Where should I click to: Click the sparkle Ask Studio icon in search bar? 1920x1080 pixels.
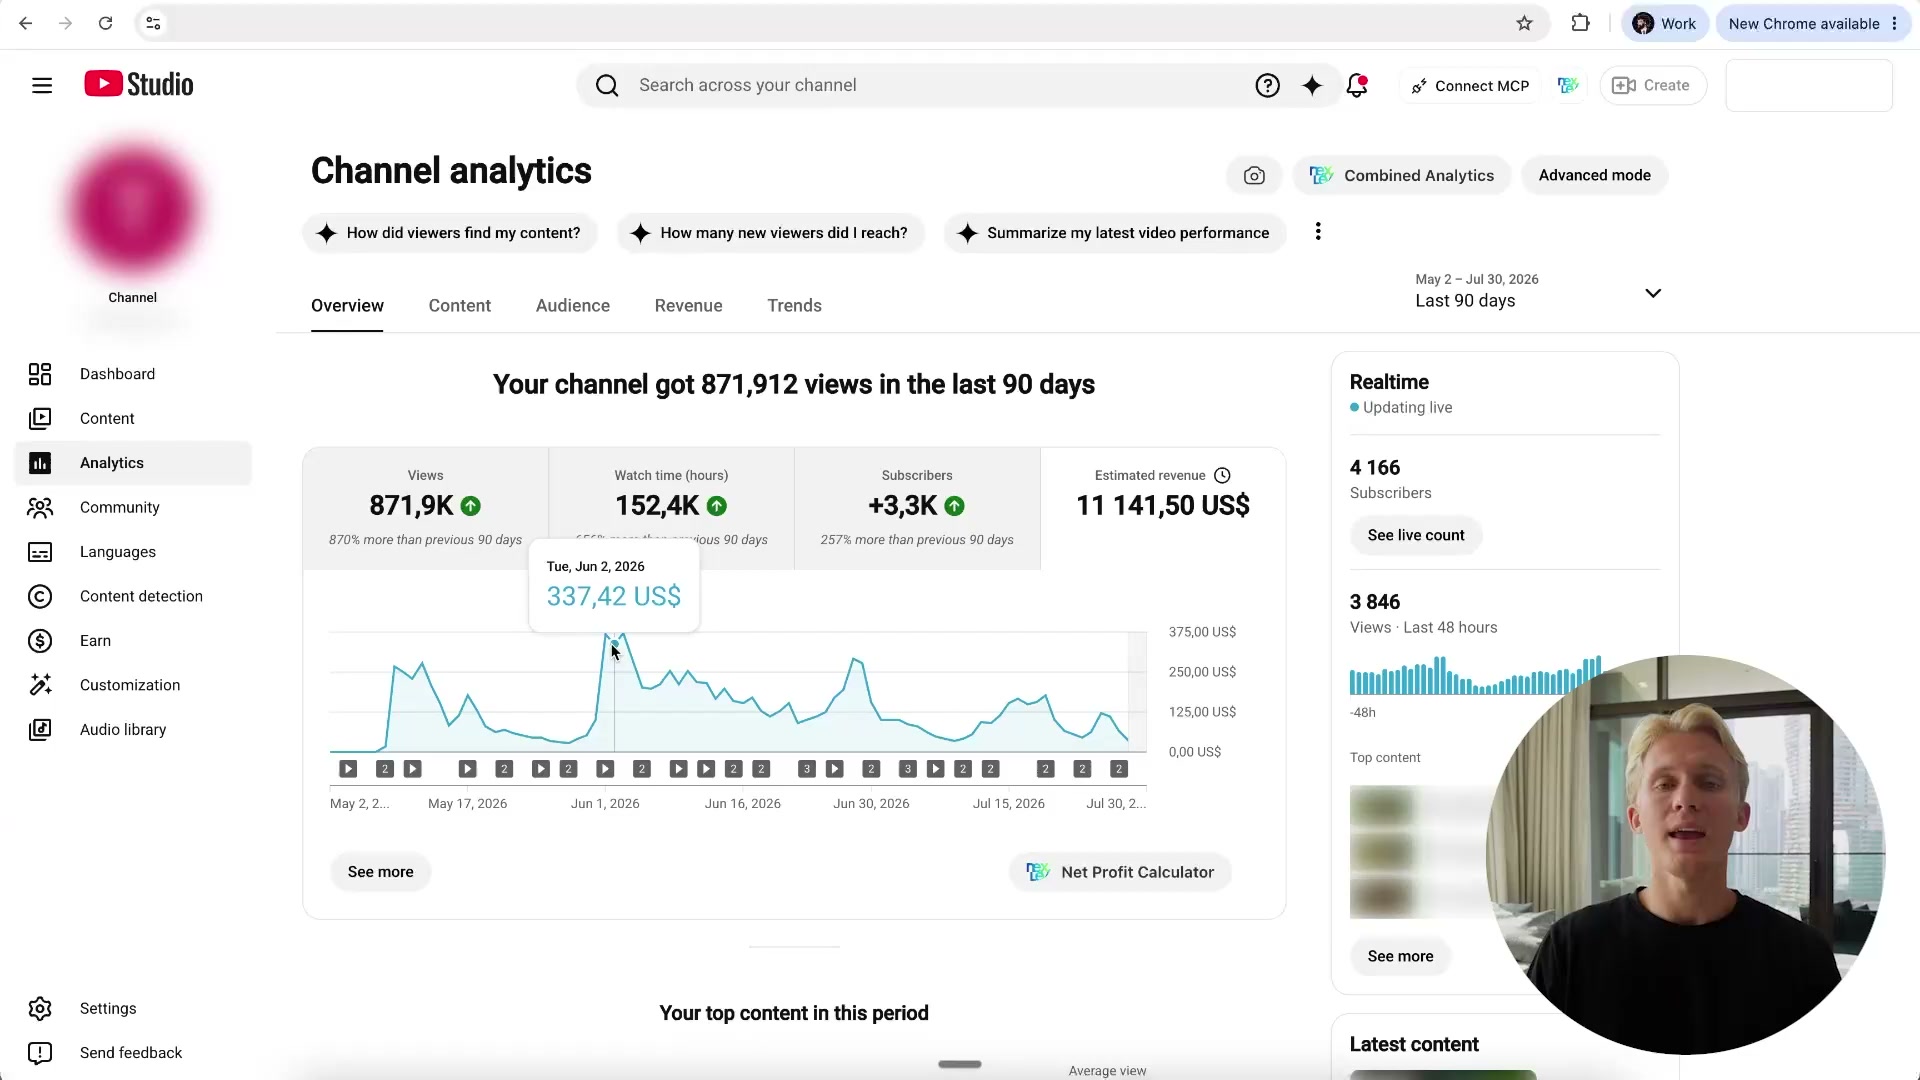[1312, 86]
